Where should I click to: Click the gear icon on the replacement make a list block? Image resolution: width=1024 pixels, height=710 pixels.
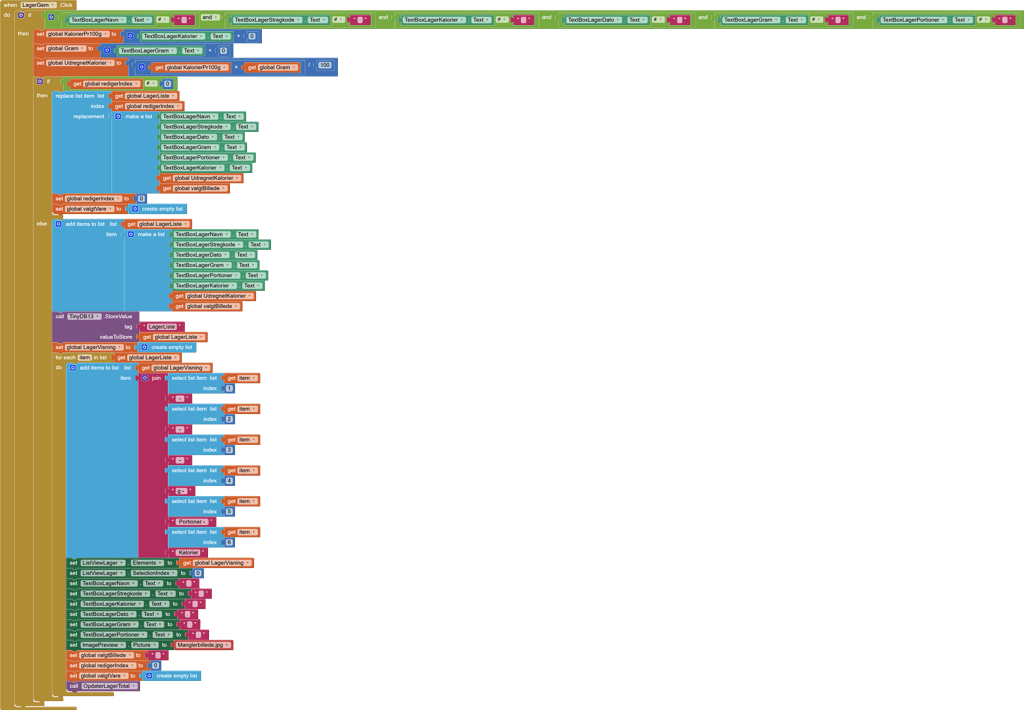[x=118, y=117]
